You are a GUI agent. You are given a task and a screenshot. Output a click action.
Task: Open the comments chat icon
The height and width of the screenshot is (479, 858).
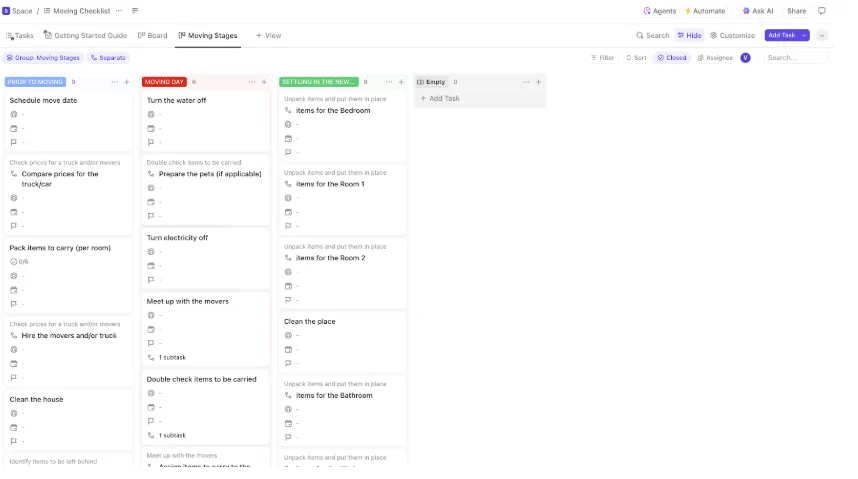pos(821,11)
